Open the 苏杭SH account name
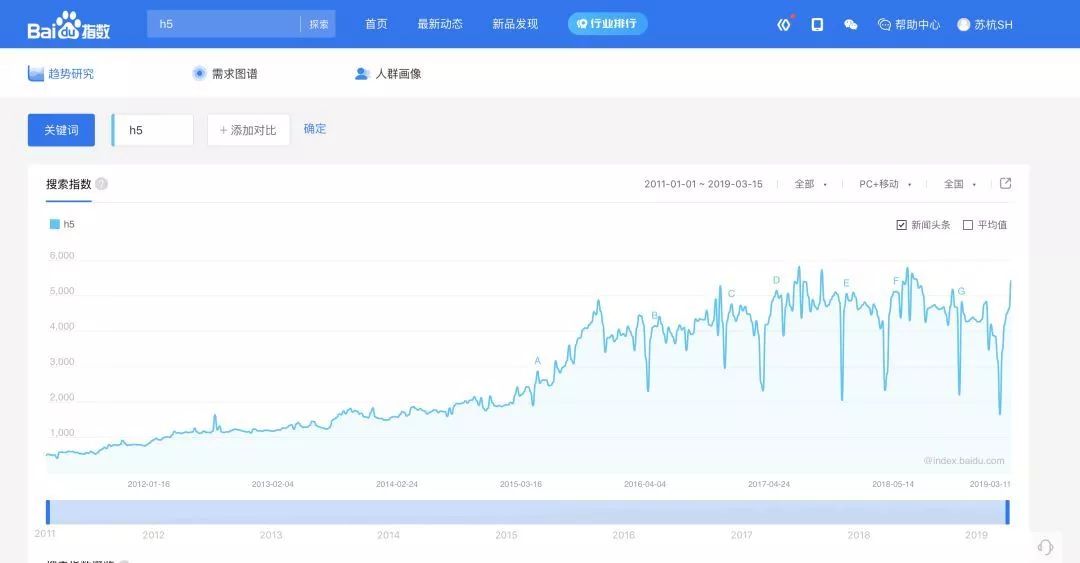Image resolution: width=1080 pixels, height=563 pixels. click(993, 25)
